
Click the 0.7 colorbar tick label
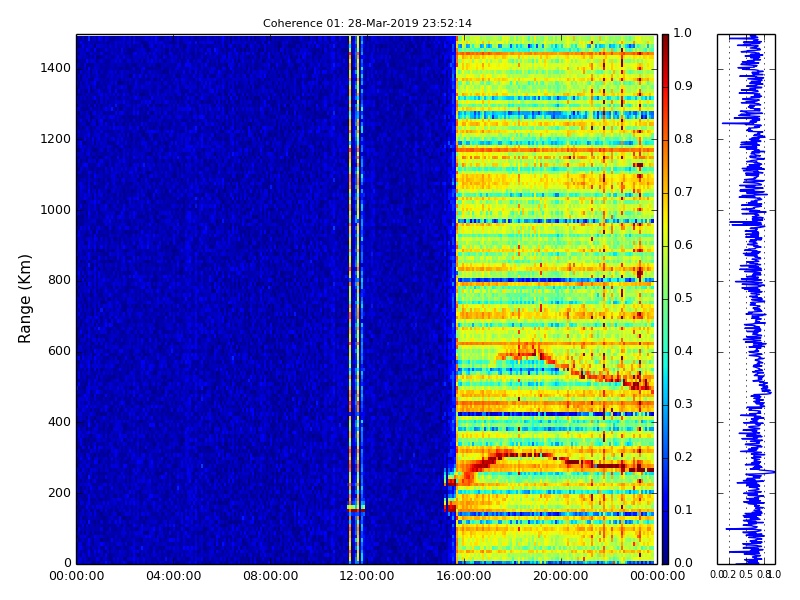pos(683,192)
